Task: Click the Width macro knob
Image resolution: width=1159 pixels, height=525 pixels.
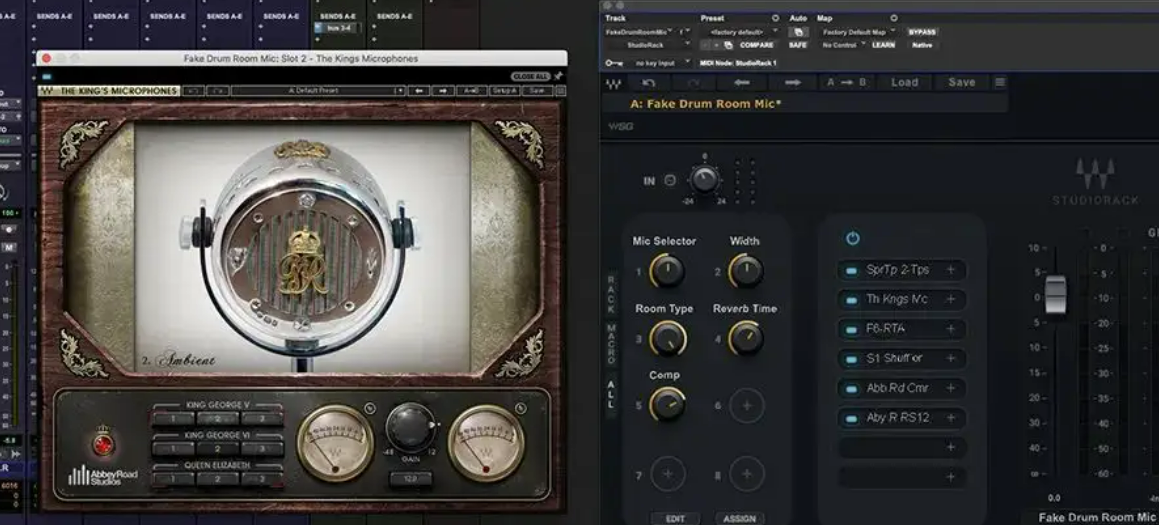Action: pos(746,271)
